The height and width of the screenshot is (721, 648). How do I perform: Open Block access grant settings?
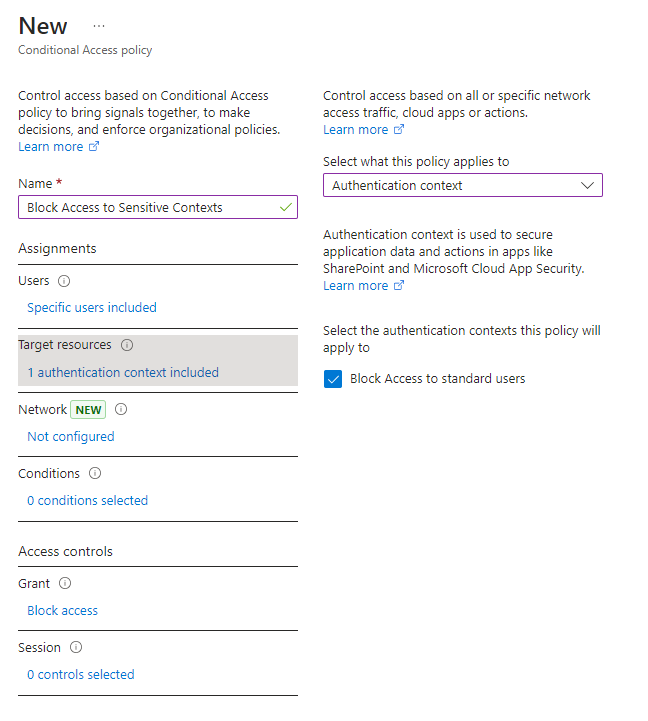[63, 610]
